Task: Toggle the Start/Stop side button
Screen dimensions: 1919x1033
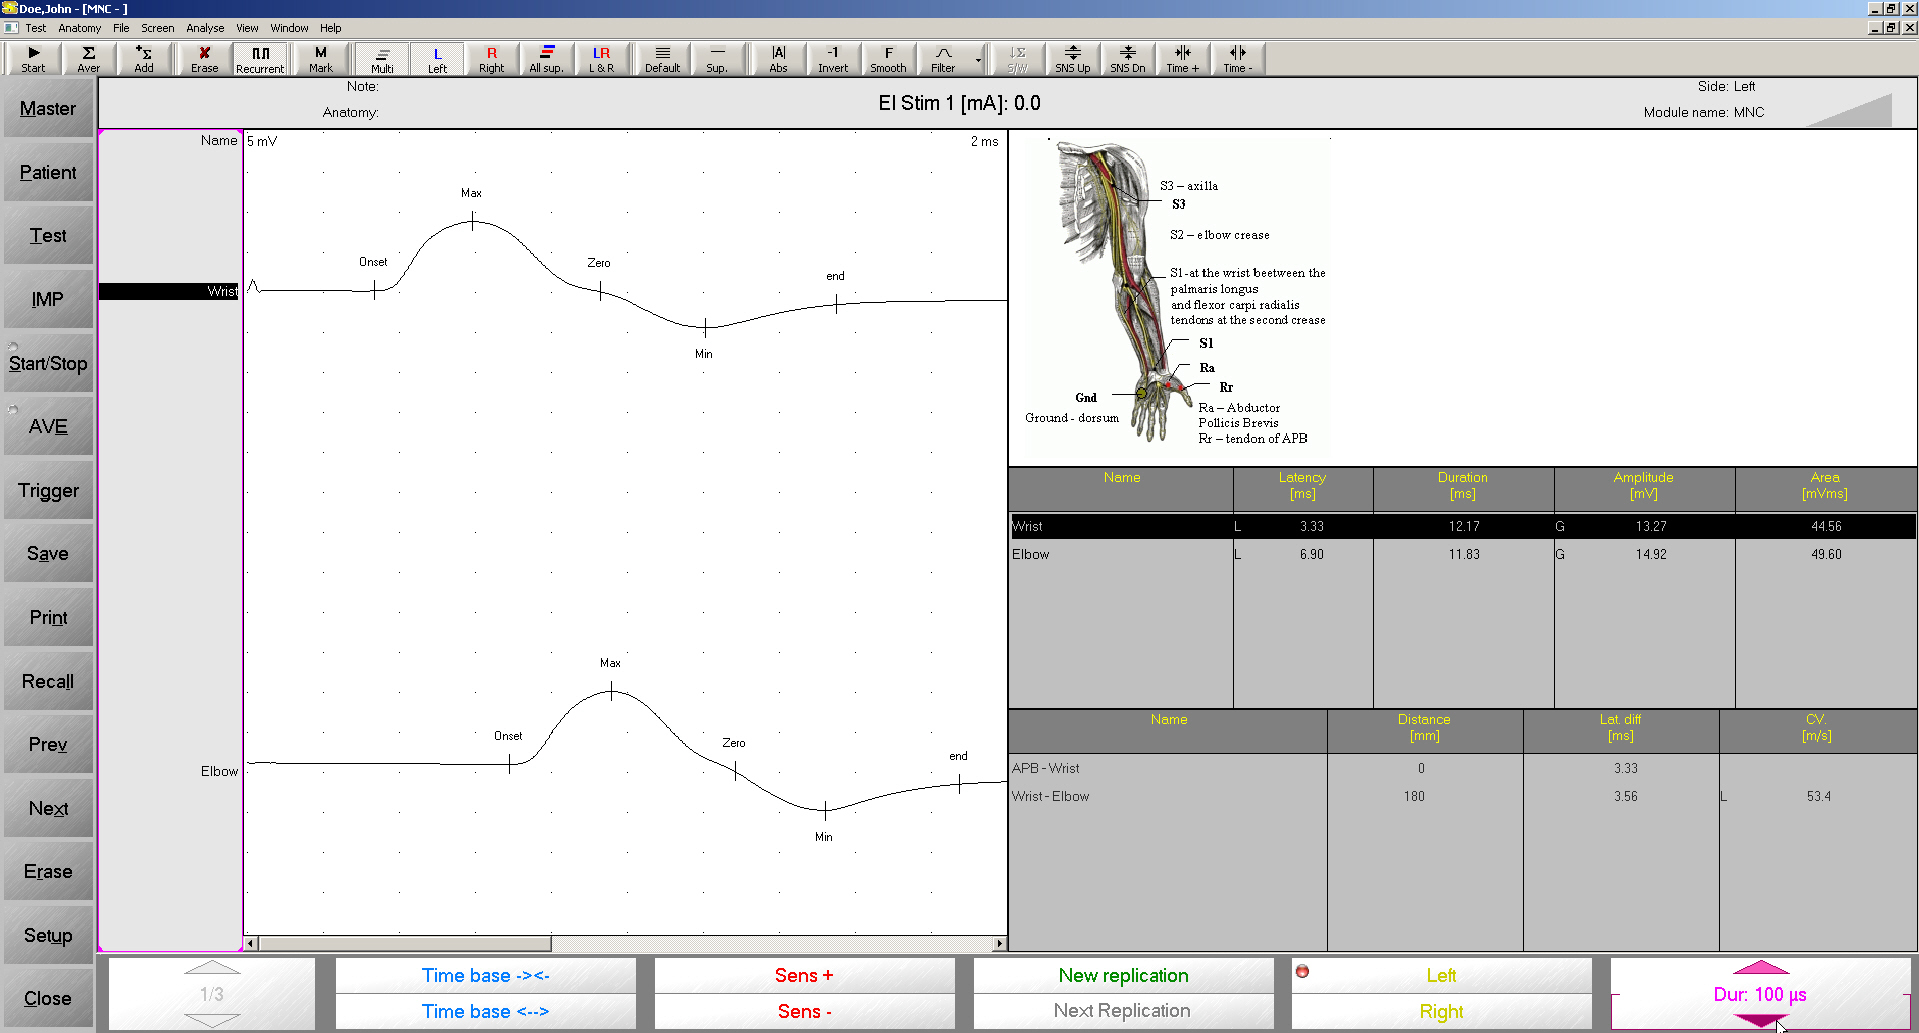Action: pyautogui.click(x=48, y=364)
